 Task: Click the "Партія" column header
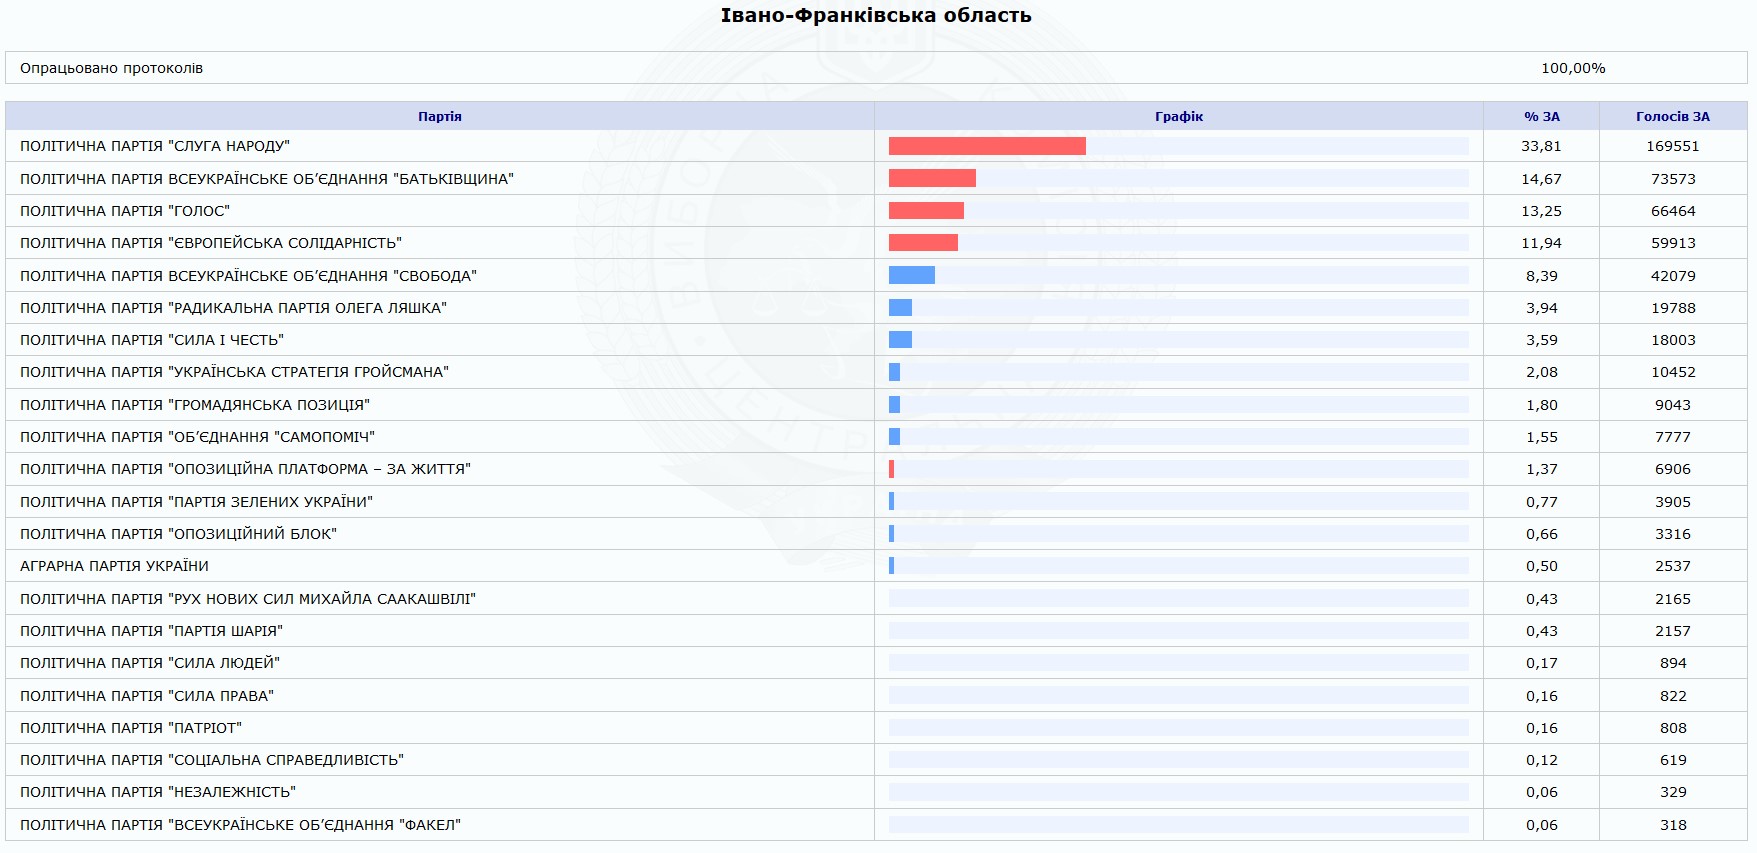coord(439,117)
